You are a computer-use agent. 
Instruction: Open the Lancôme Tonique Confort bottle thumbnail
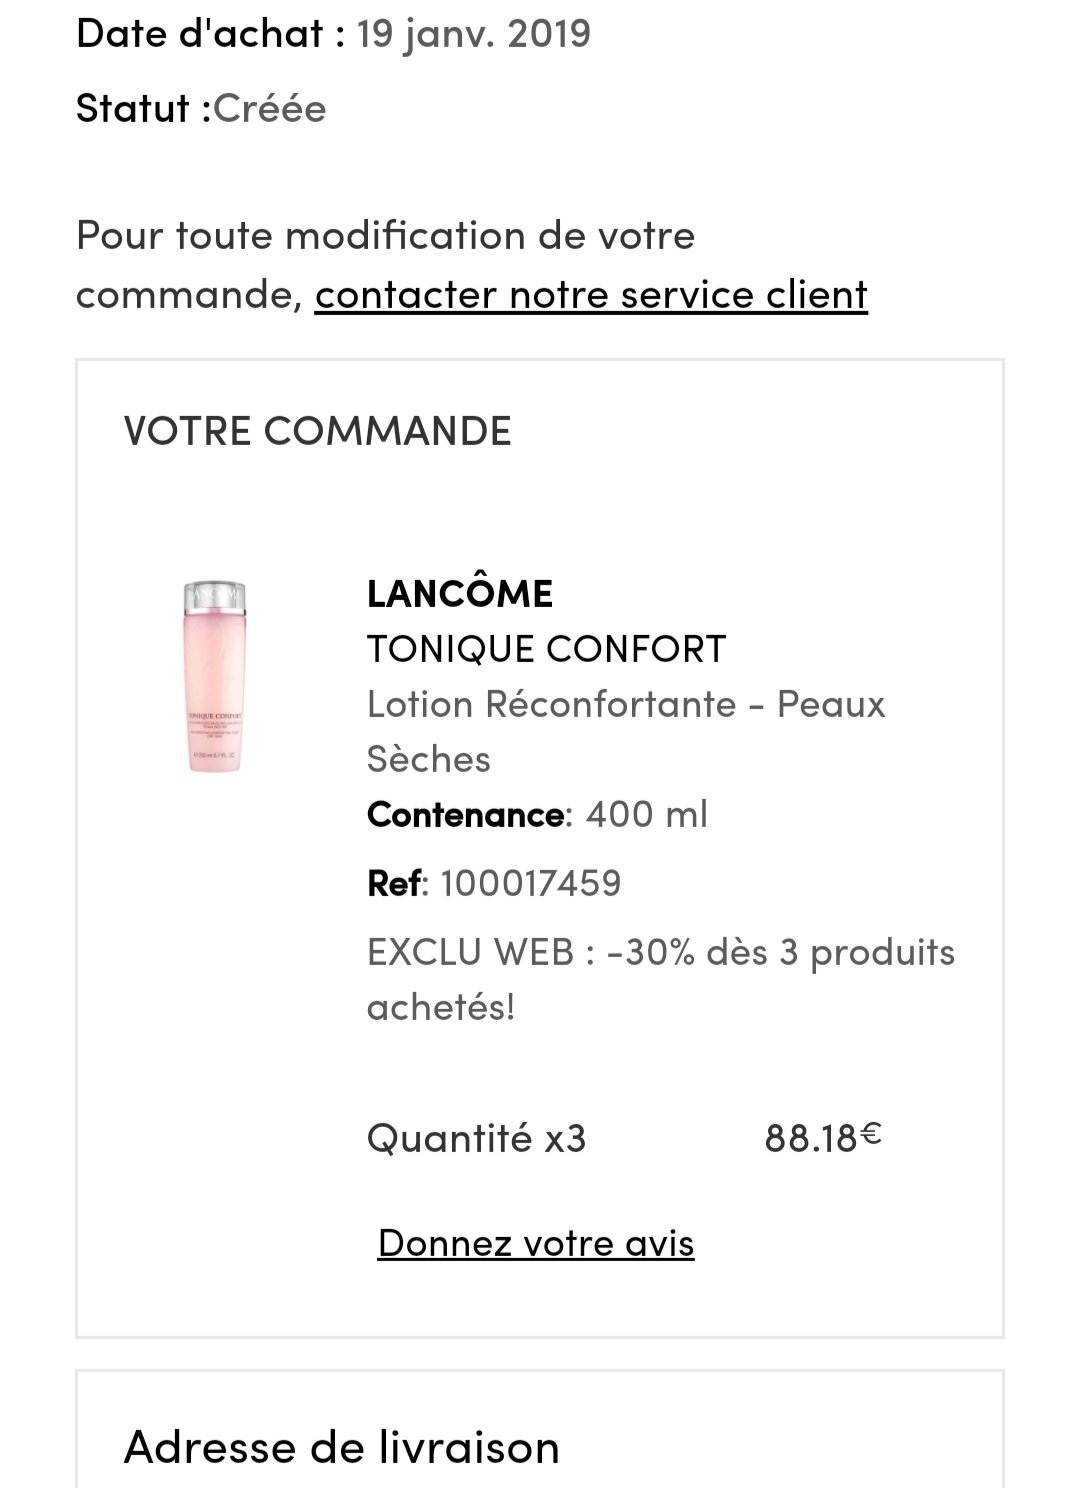214,677
